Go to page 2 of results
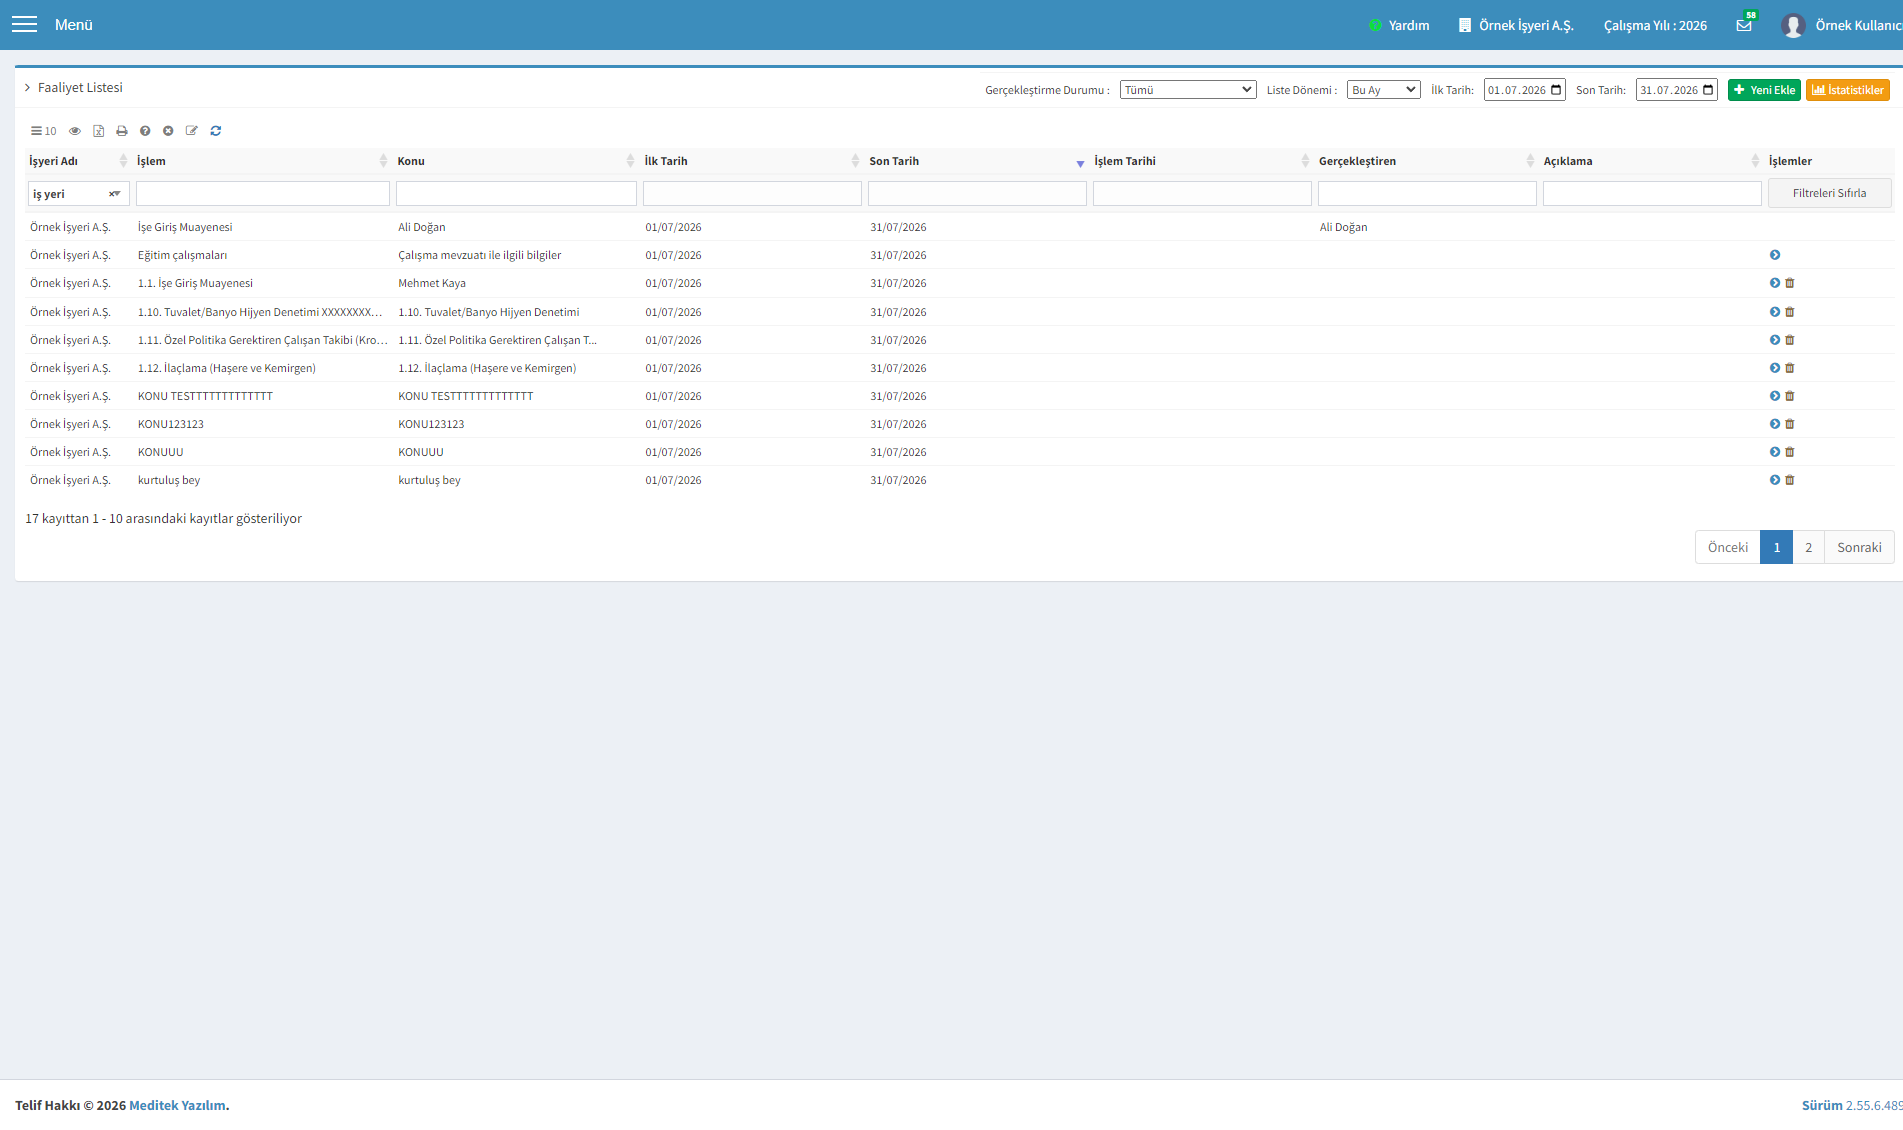 click(1808, 547)
